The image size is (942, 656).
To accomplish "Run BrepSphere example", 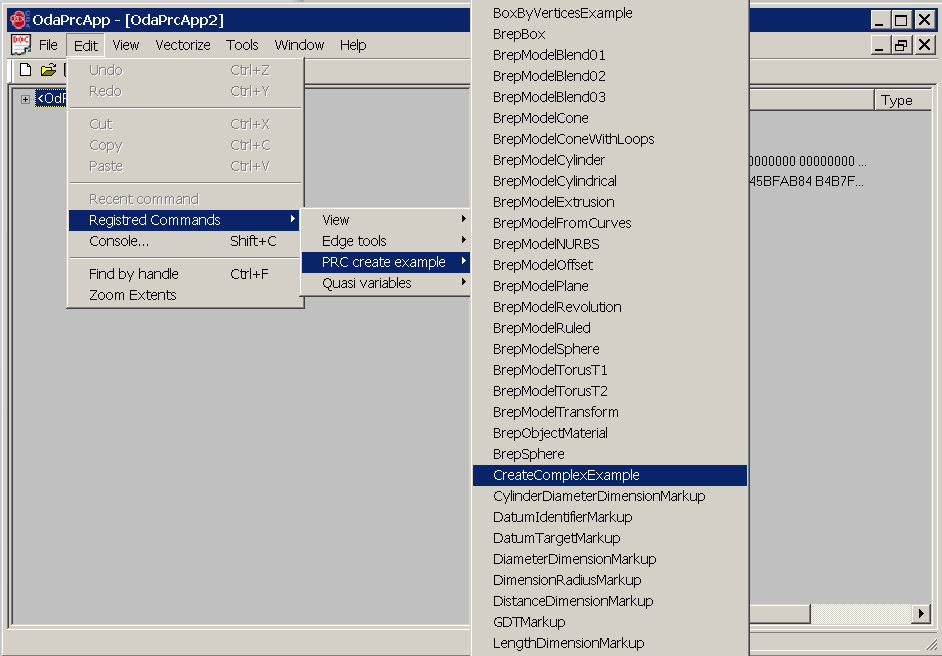I will 610,455.
